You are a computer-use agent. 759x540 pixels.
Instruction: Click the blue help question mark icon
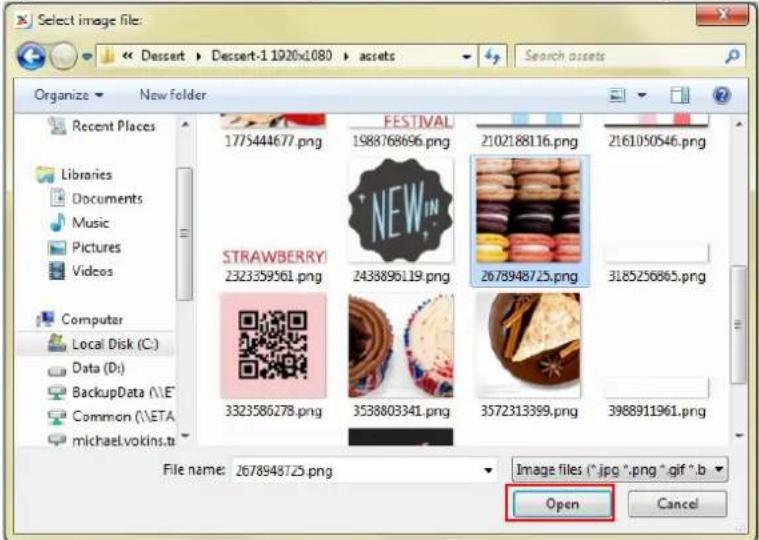(x=721, y=95)
